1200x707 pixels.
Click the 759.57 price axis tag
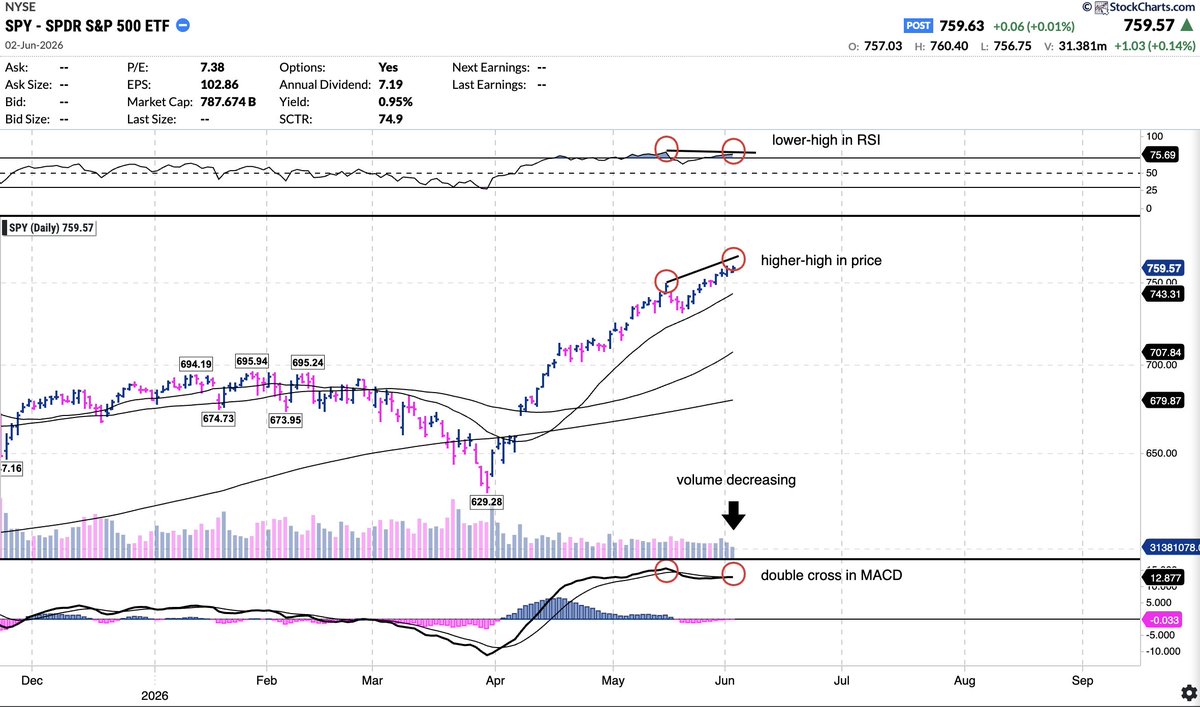click(1163, 268)
